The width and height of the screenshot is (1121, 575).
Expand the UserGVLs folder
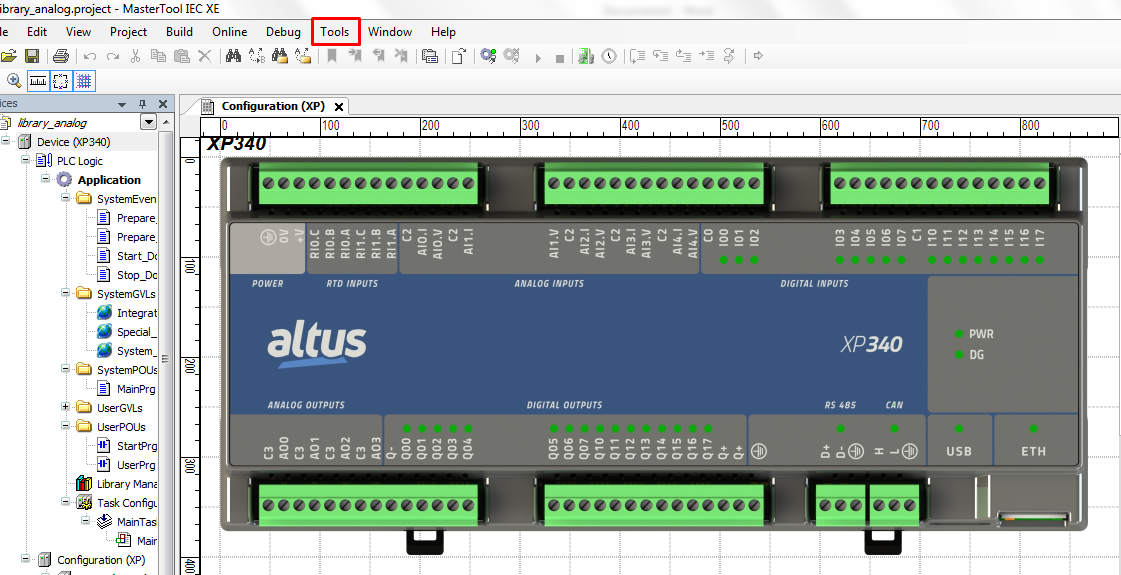pyautogui.click(x=65, y=407)
